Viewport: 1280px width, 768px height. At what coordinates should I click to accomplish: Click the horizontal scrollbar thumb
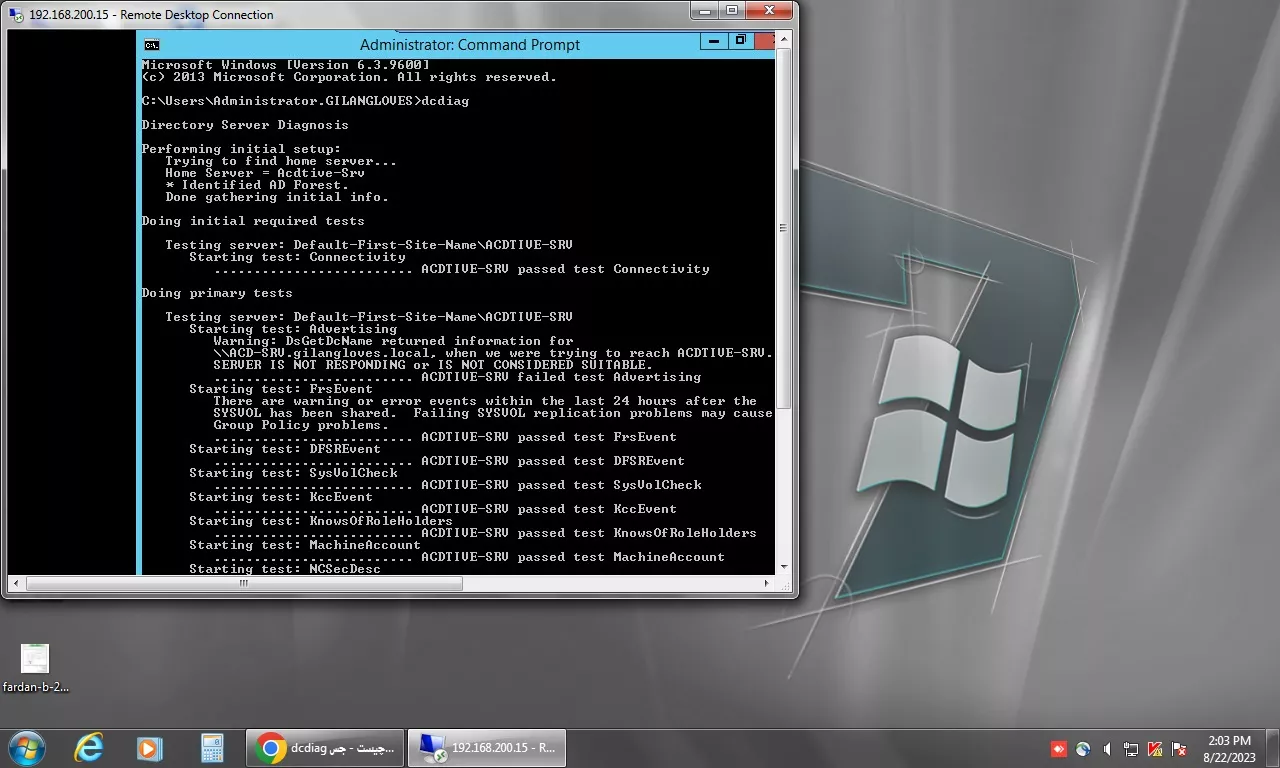pyautogui.click(x=243, y=583)
